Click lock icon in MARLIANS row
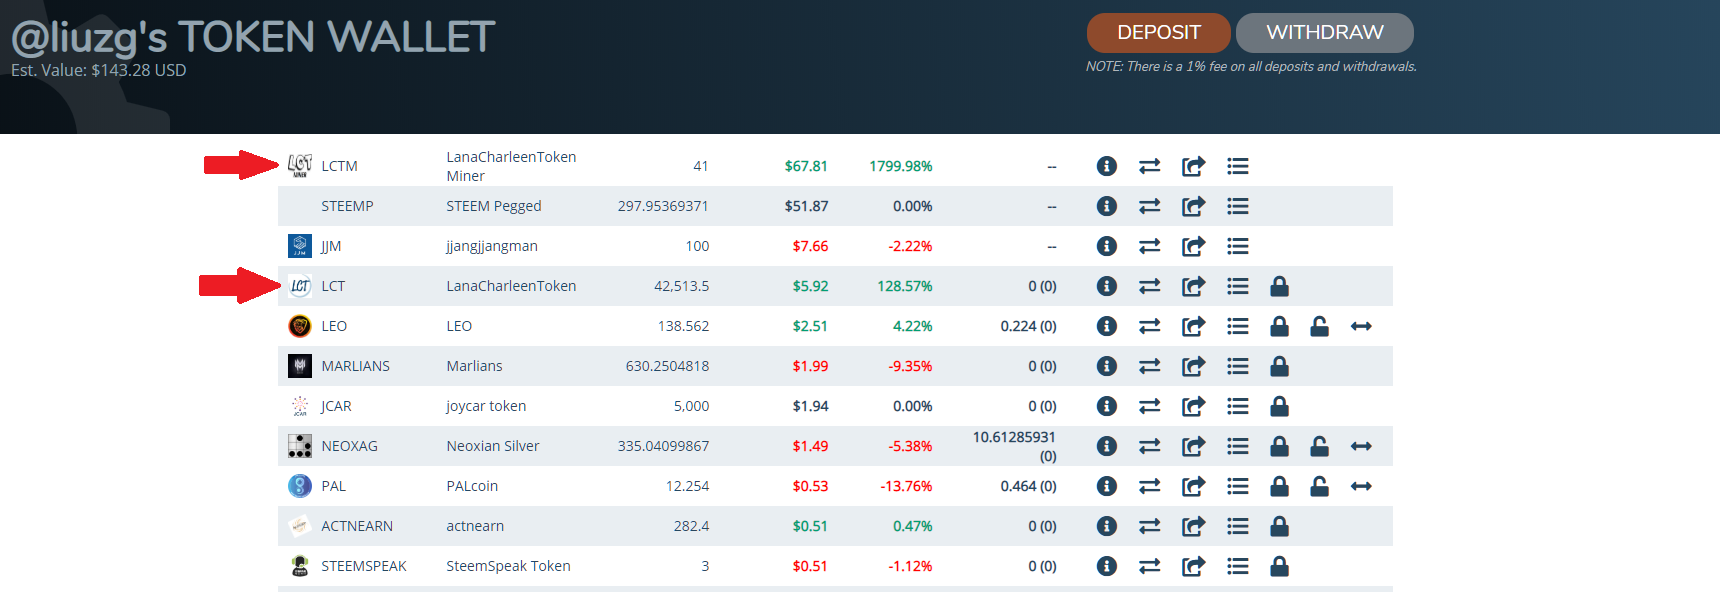This screenshot has width=1720, height=592. pyautogui.click(x=1279, y=366)
